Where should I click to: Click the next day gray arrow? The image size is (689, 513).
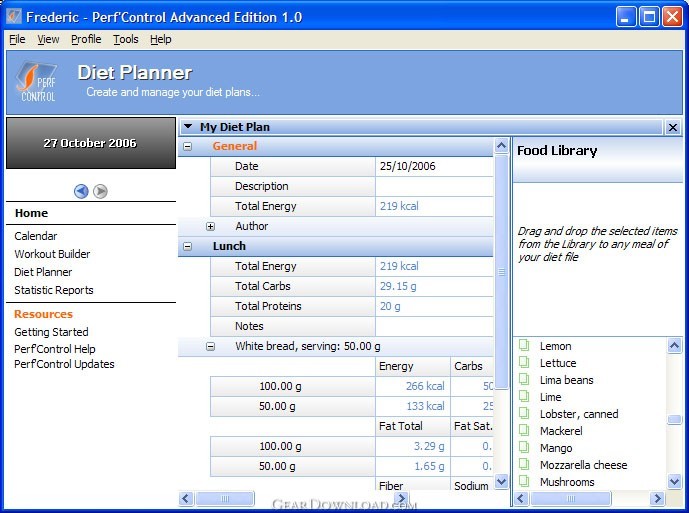(100, 191)
